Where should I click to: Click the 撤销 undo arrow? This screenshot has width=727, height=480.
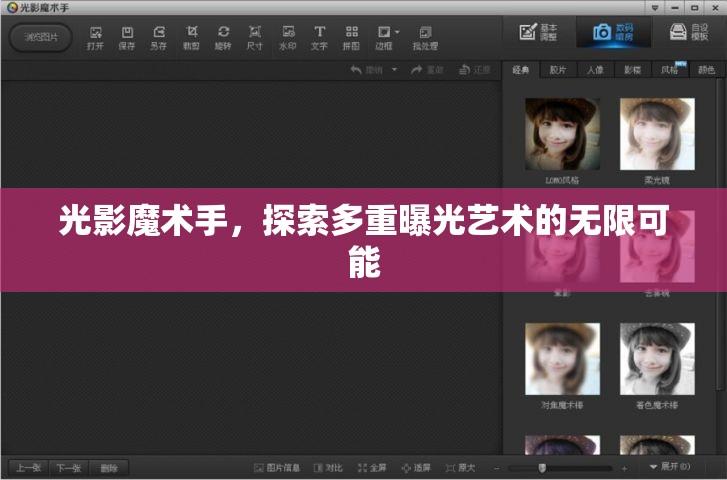[x=356, y=70]
